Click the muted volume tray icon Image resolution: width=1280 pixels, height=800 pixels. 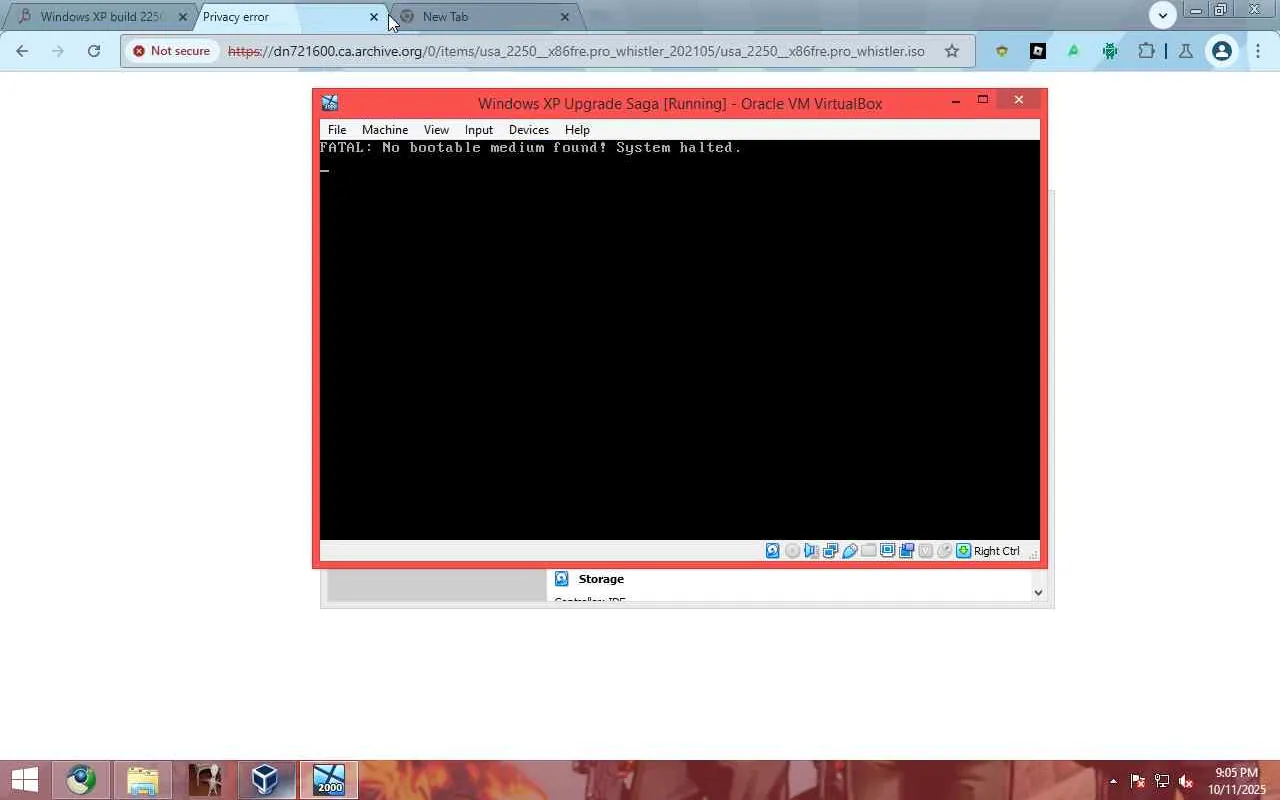1186,781
